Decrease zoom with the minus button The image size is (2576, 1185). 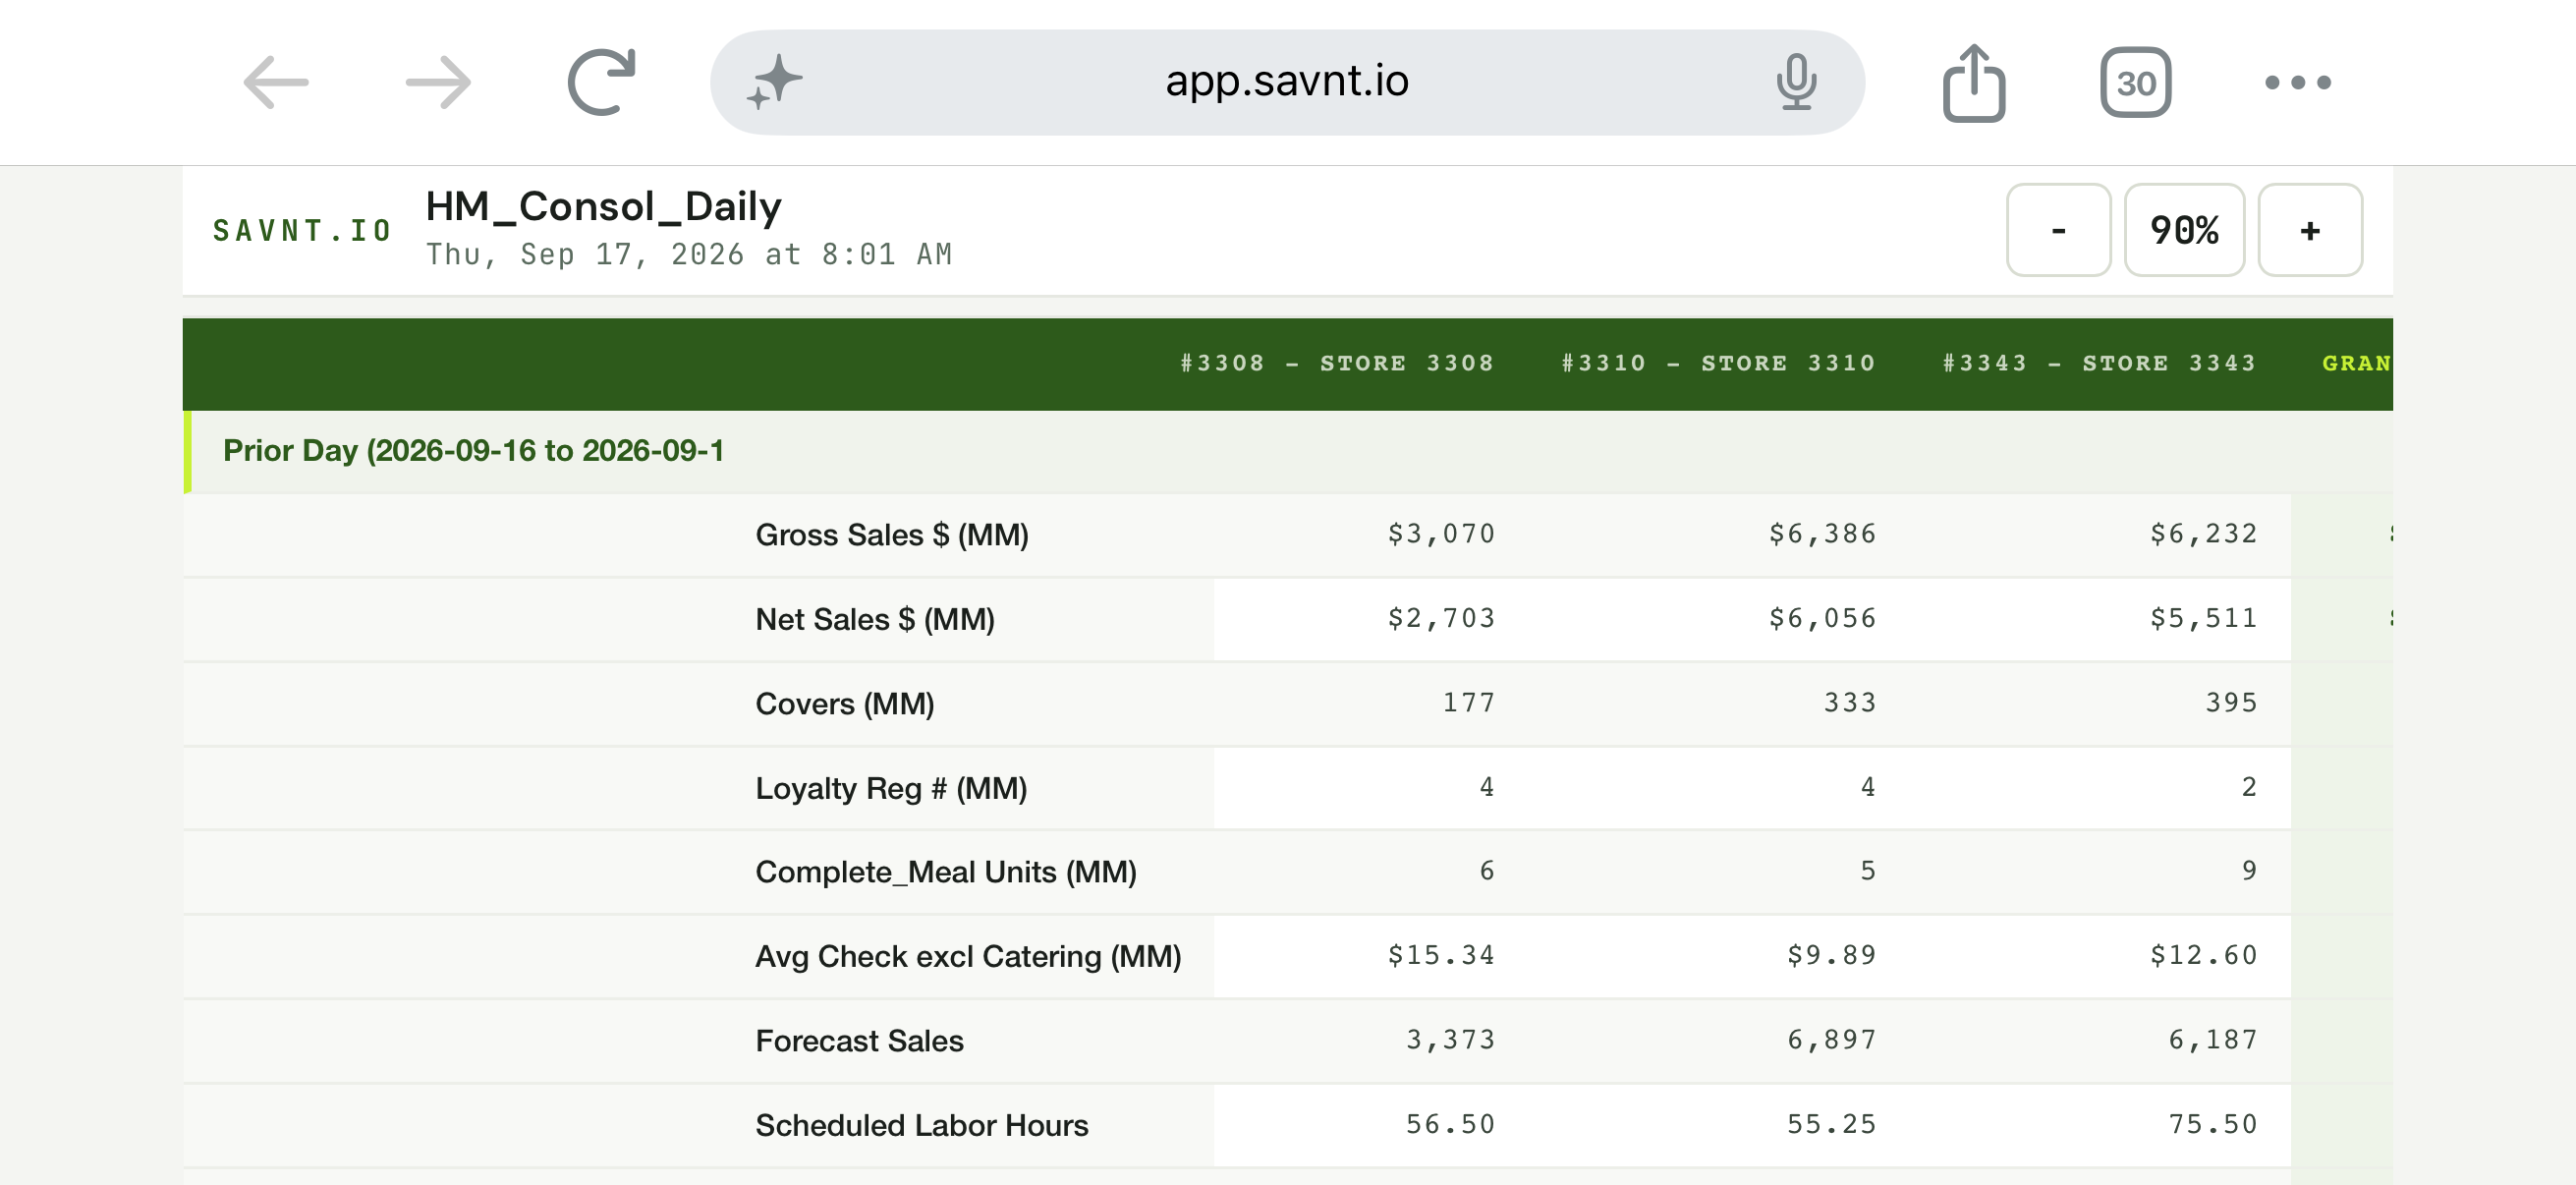[2057, 230]
